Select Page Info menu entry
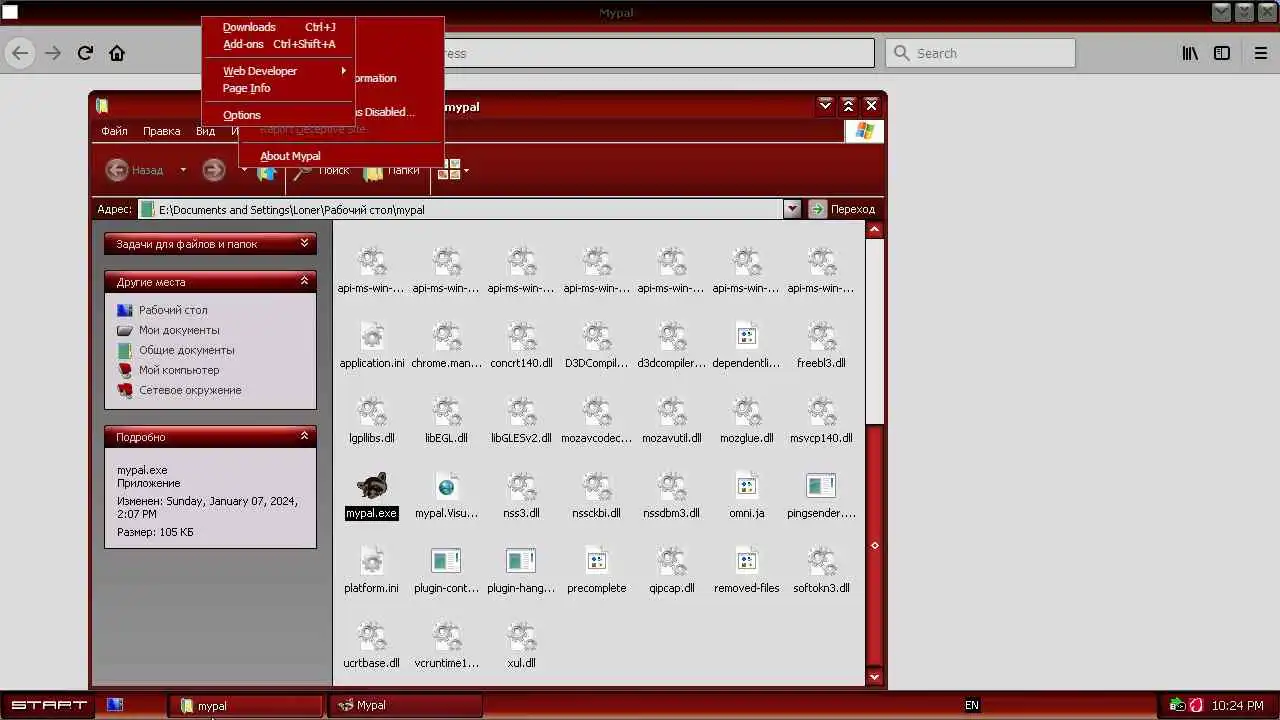The width and height of the screenshot is (1280, 720). [278, 88]
